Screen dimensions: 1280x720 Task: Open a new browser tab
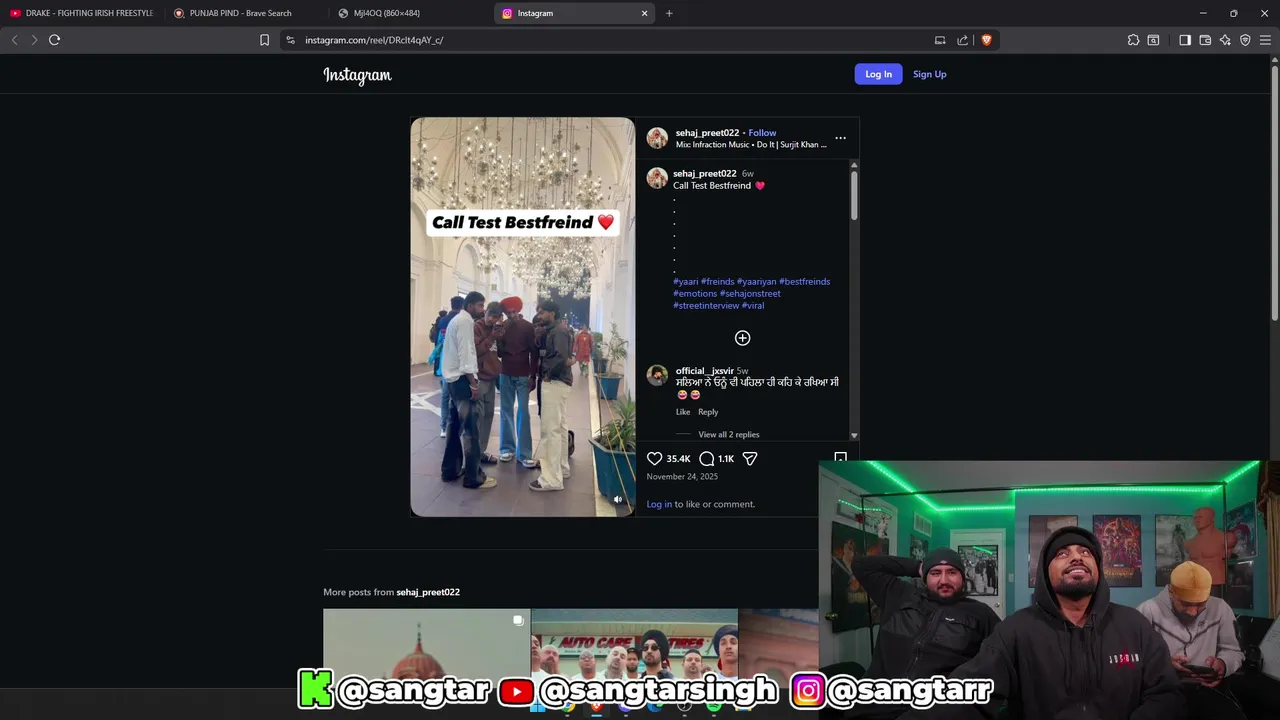(669, 13)
